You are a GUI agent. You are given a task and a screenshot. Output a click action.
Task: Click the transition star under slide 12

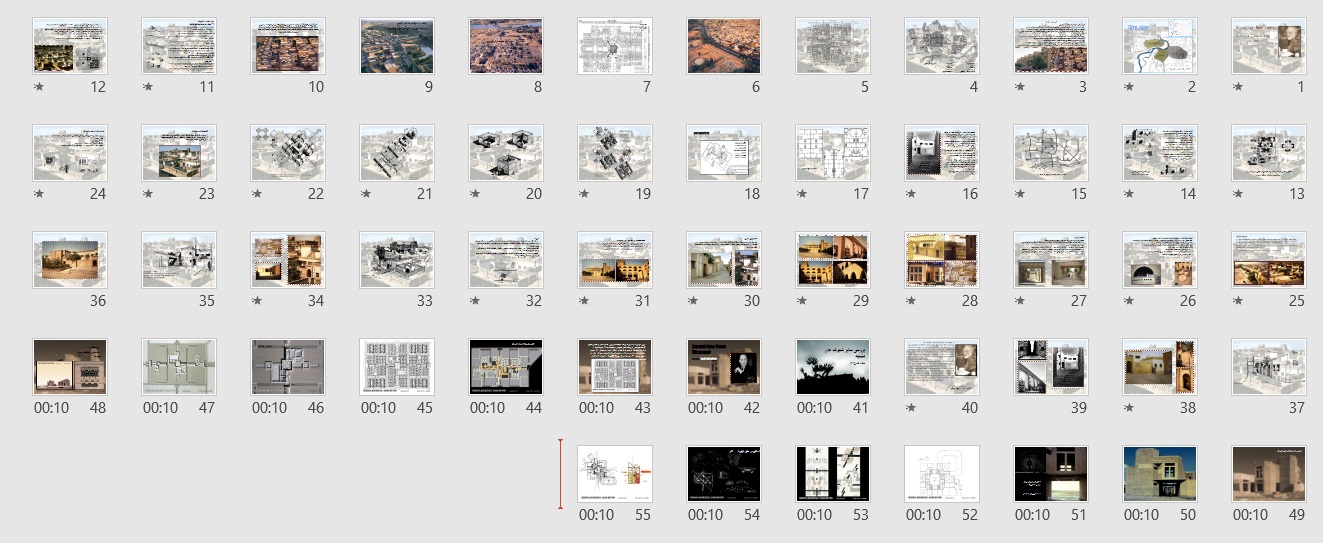[x=39, y=87]
